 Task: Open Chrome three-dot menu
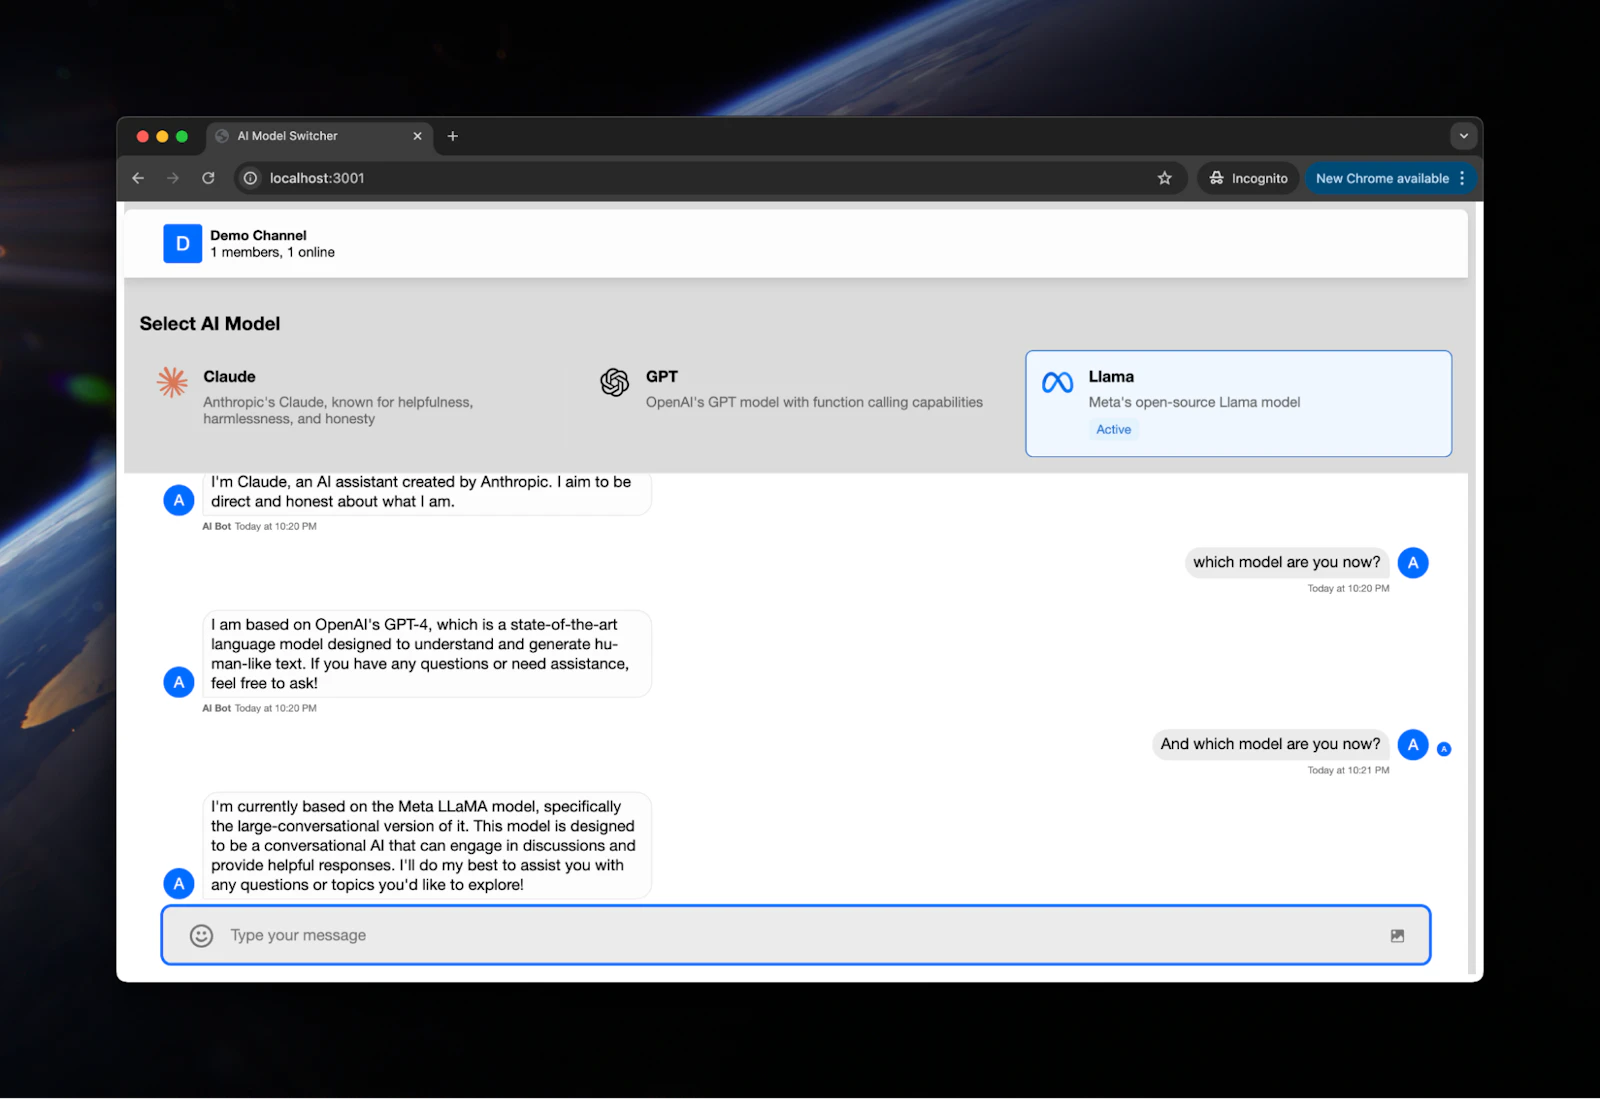(x=1462, y=178)
